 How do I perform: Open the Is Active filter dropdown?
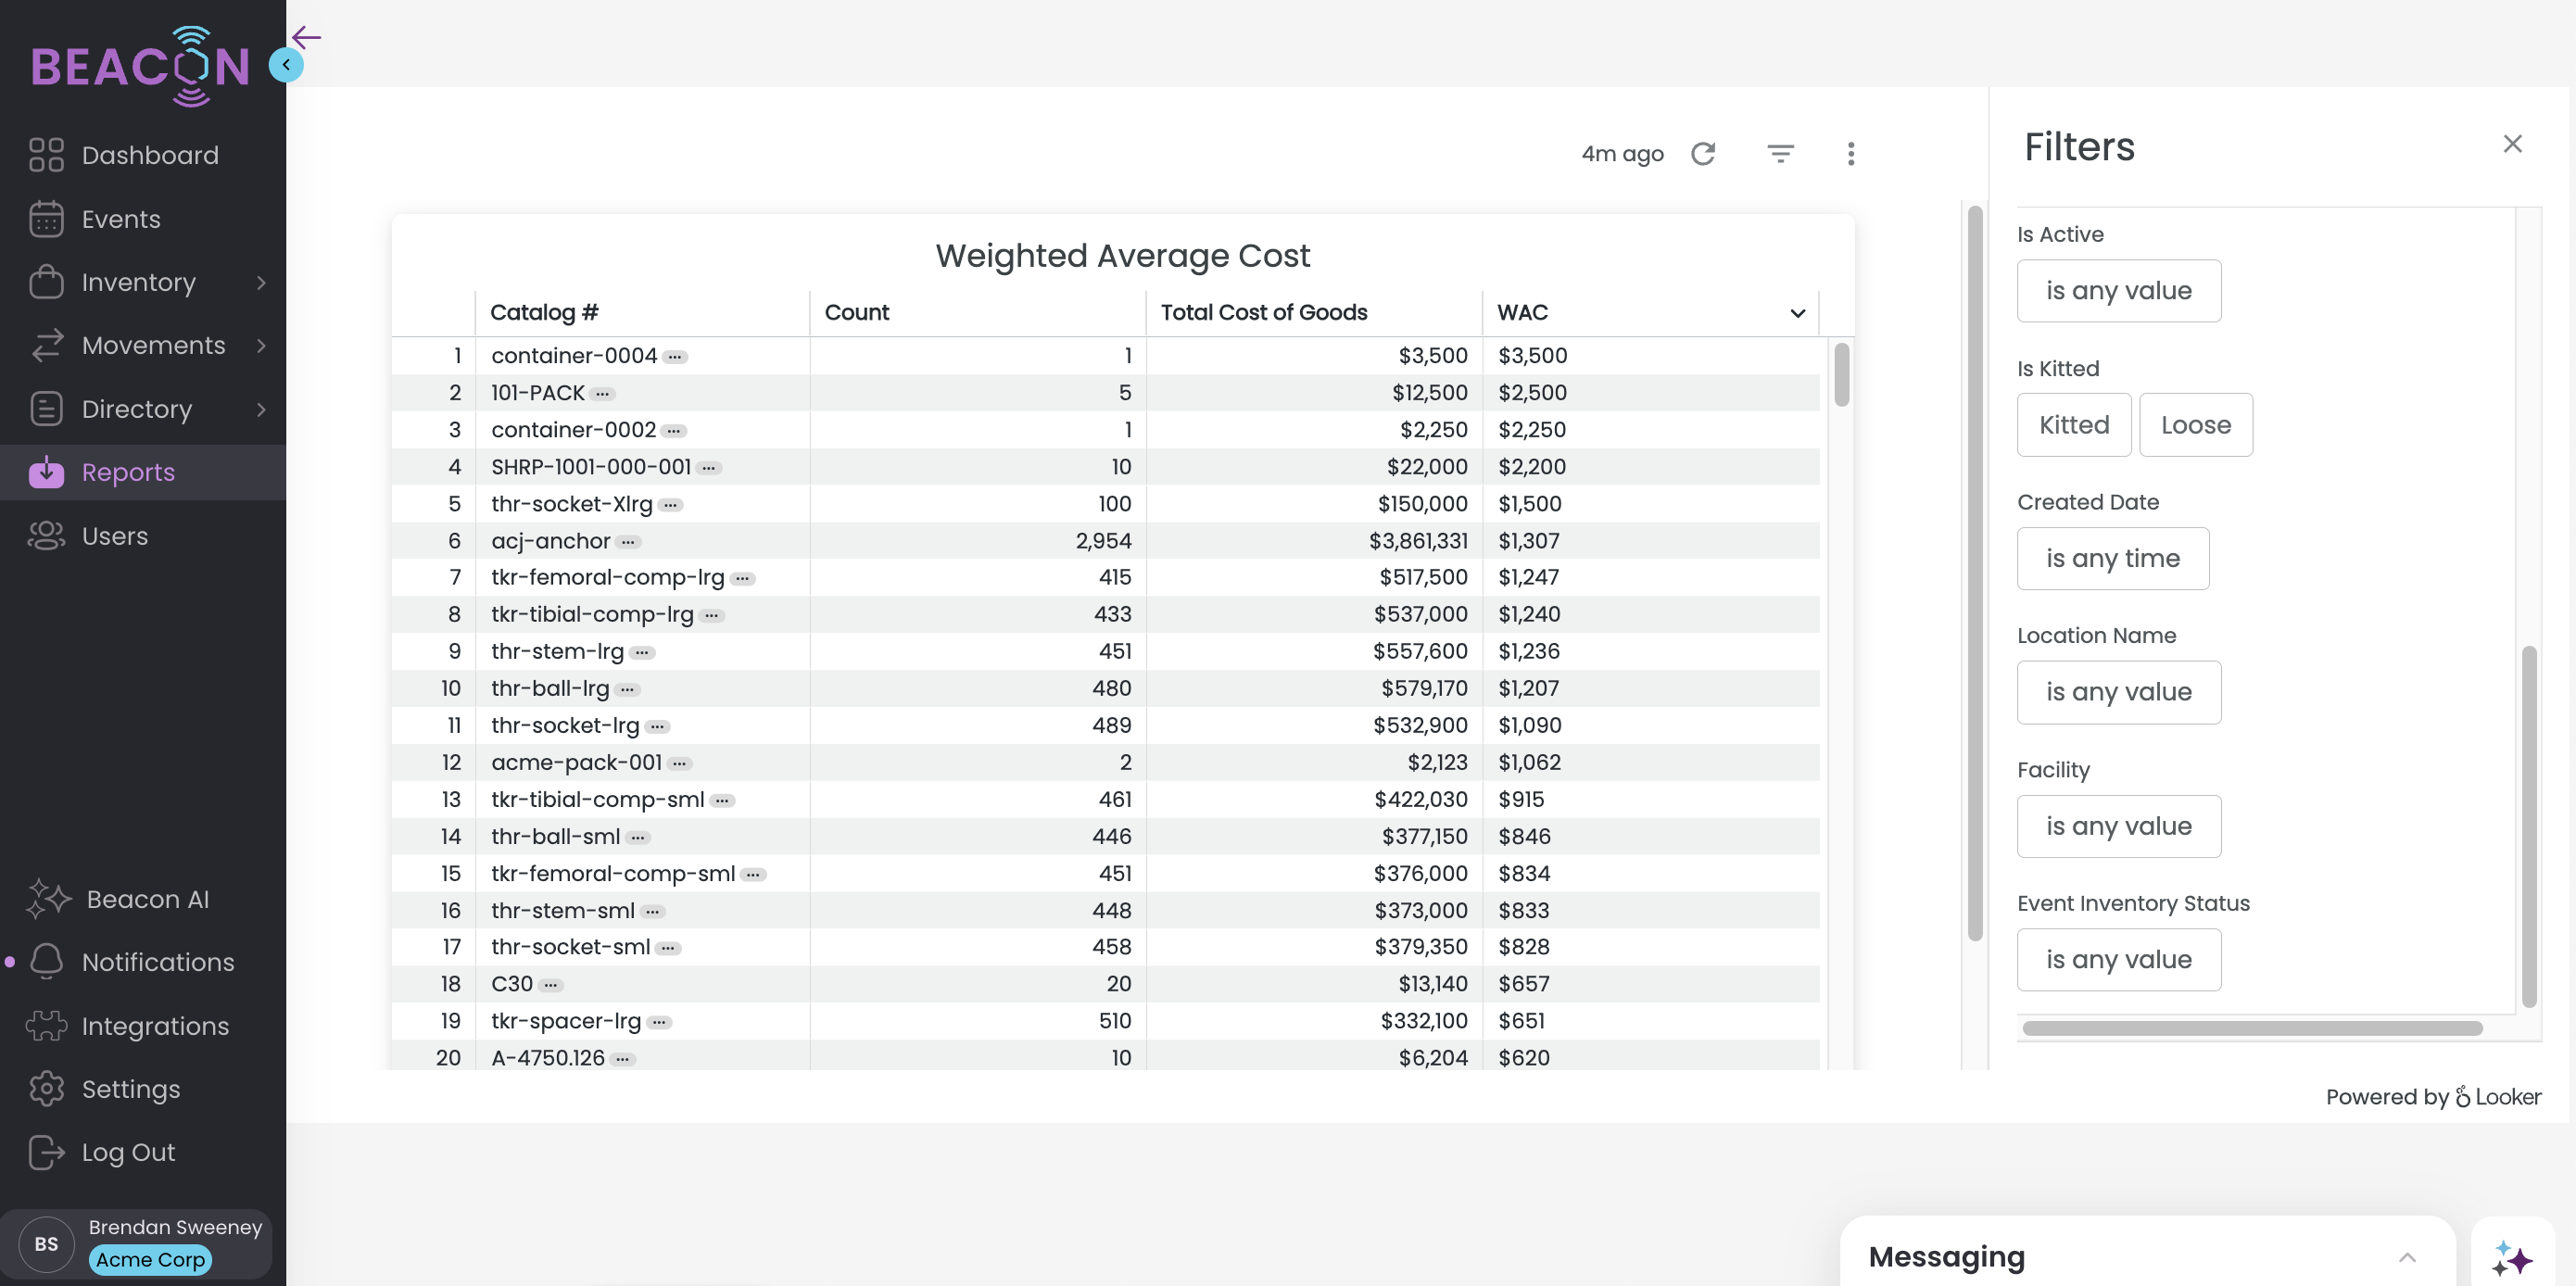tap(2118, 291)
